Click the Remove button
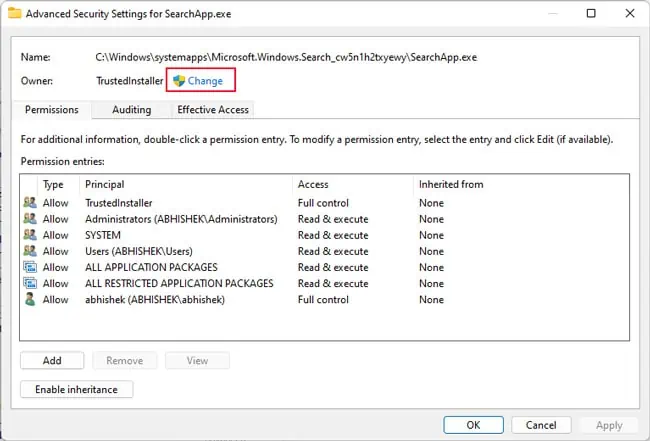650x441 pixels. point(124,361)
